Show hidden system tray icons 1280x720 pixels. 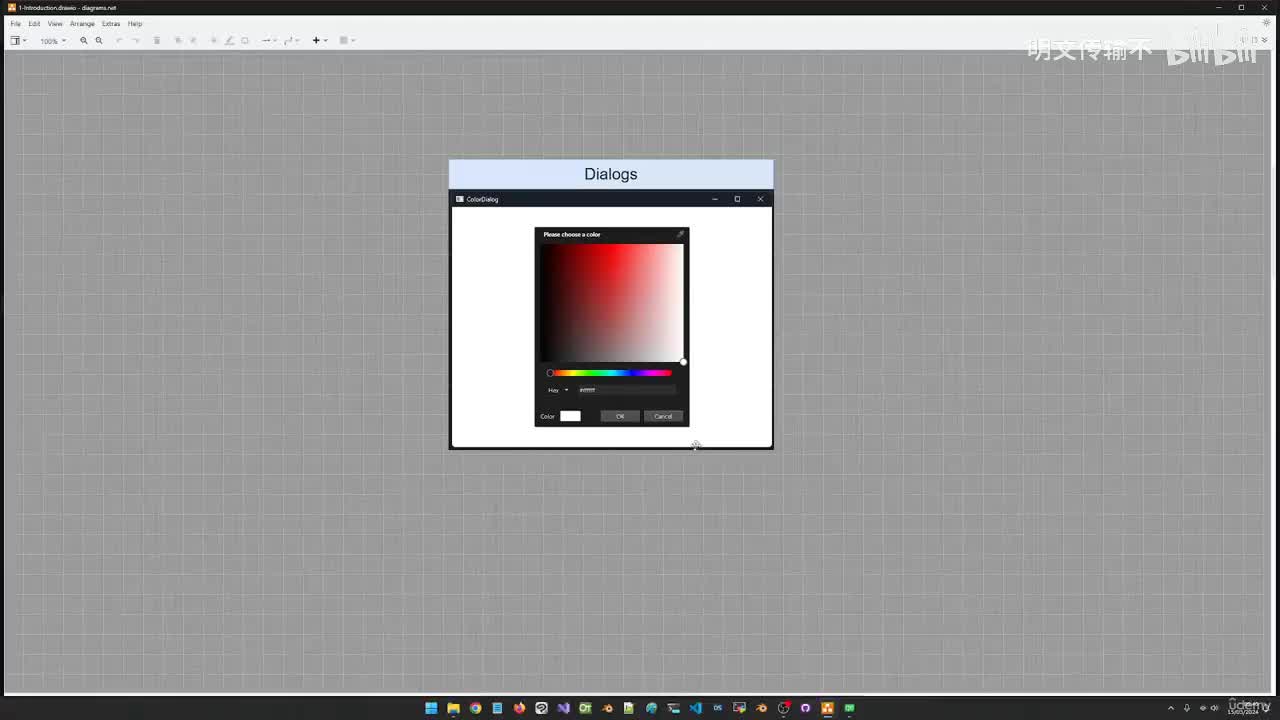[1171, 708]
